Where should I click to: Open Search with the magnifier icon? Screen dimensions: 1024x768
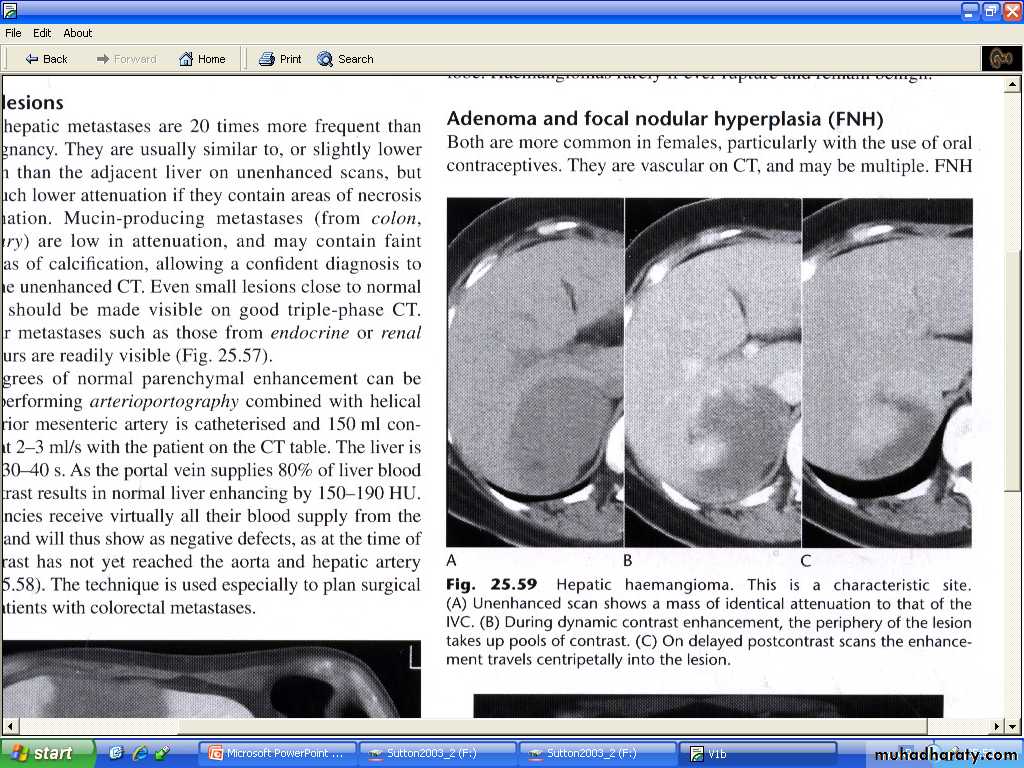tap(345, 59)
